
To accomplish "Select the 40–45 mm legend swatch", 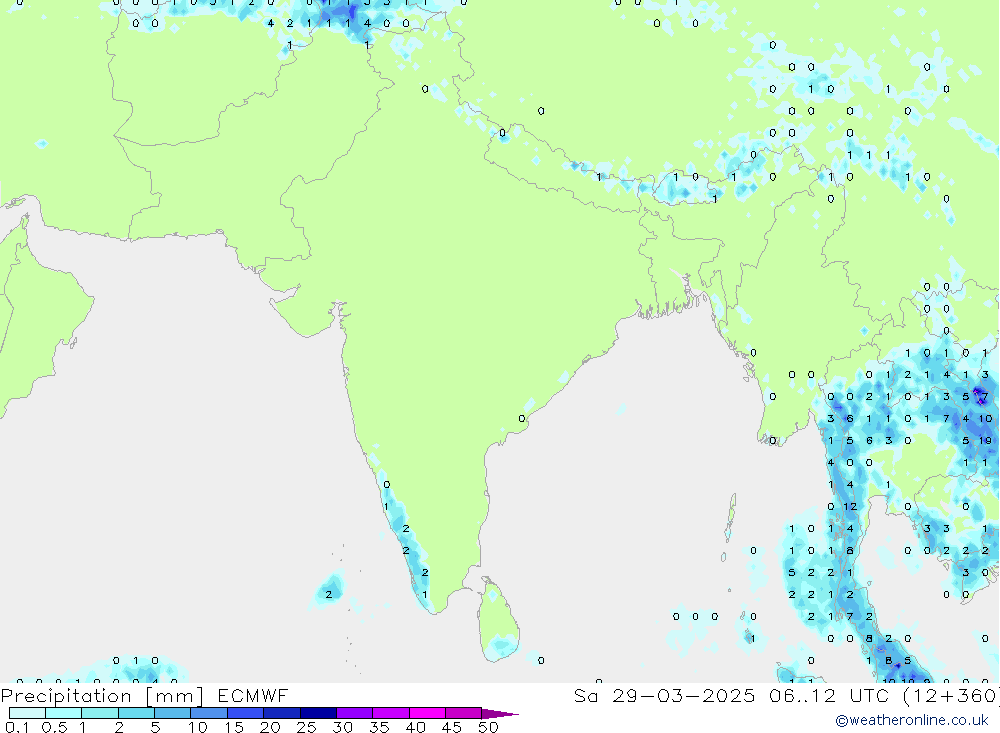I will click(427, 713).
